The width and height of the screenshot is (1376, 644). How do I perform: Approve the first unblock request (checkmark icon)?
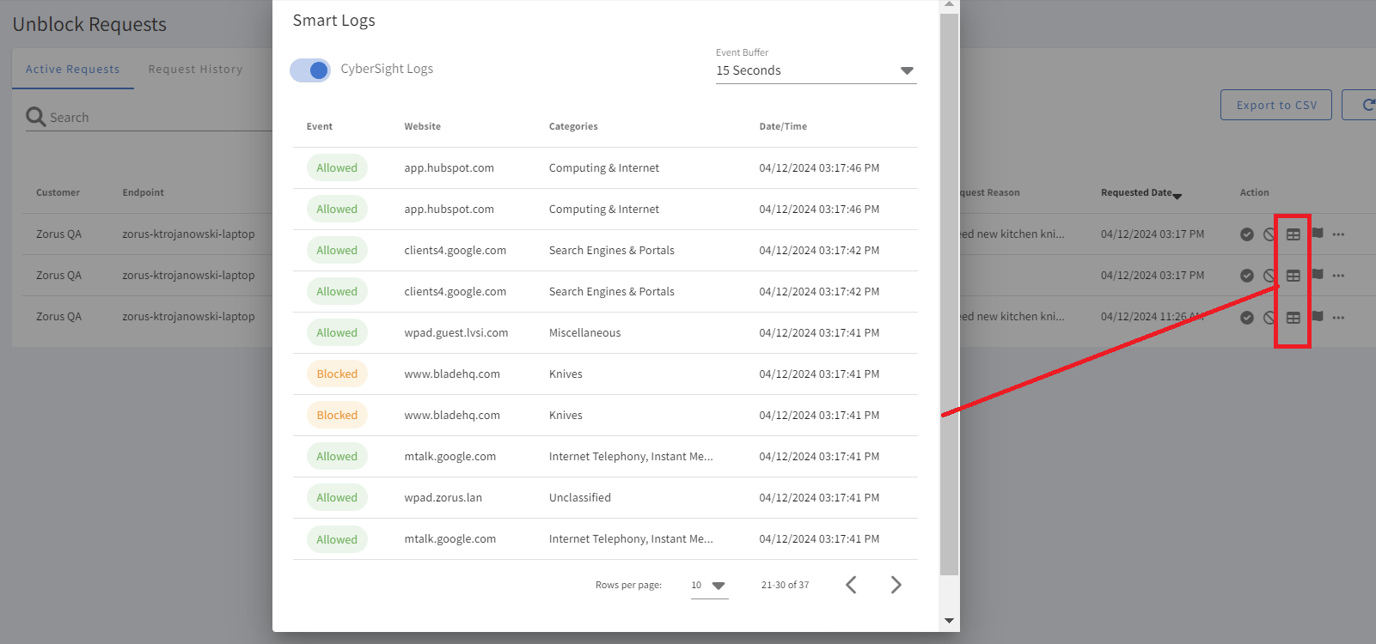click(x=1247, y=234)
